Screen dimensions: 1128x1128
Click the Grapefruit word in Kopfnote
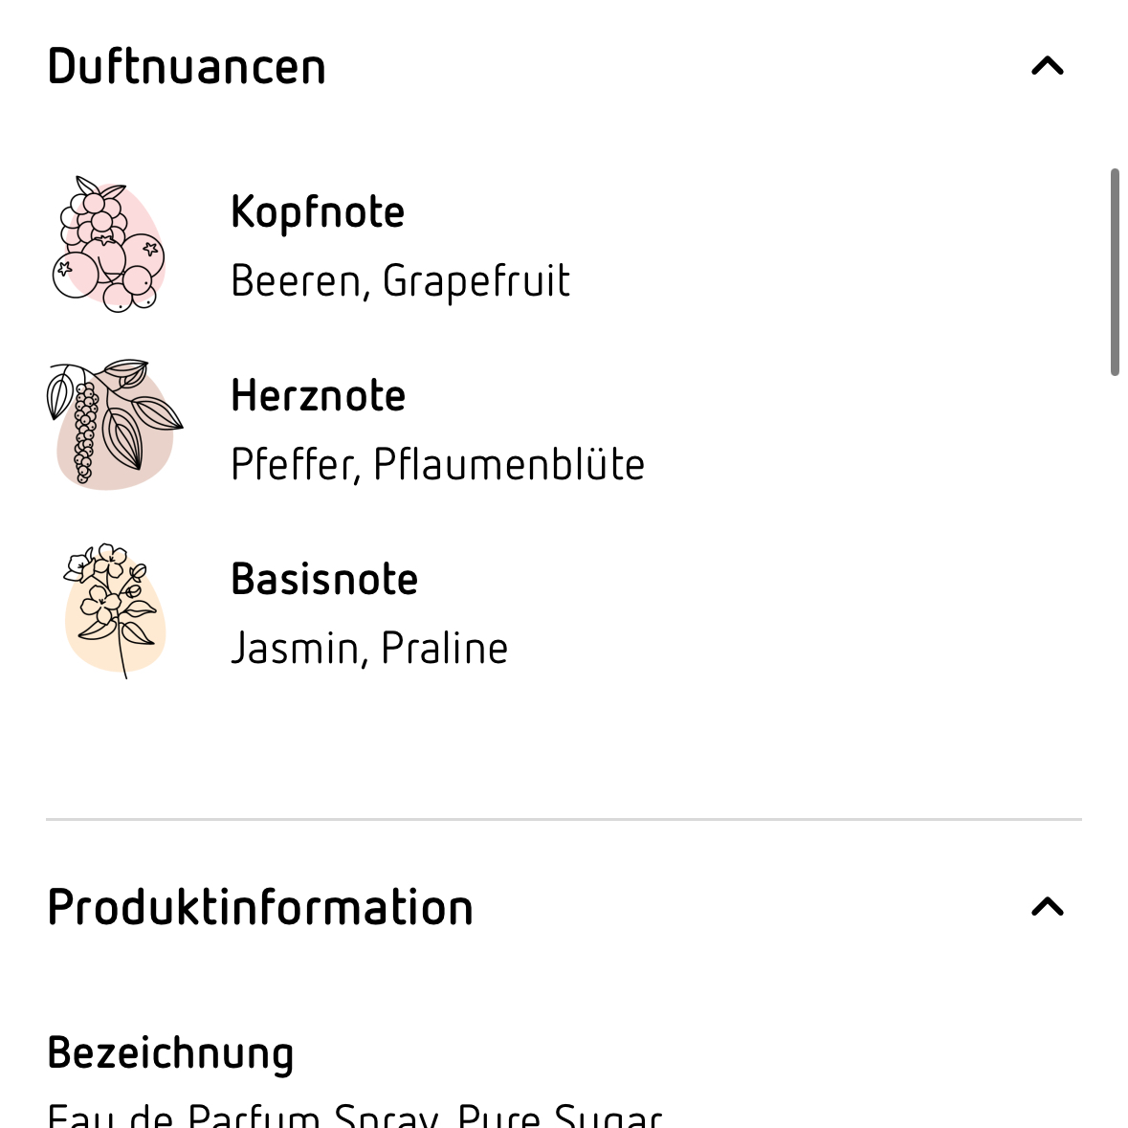(x=476, y=281)
